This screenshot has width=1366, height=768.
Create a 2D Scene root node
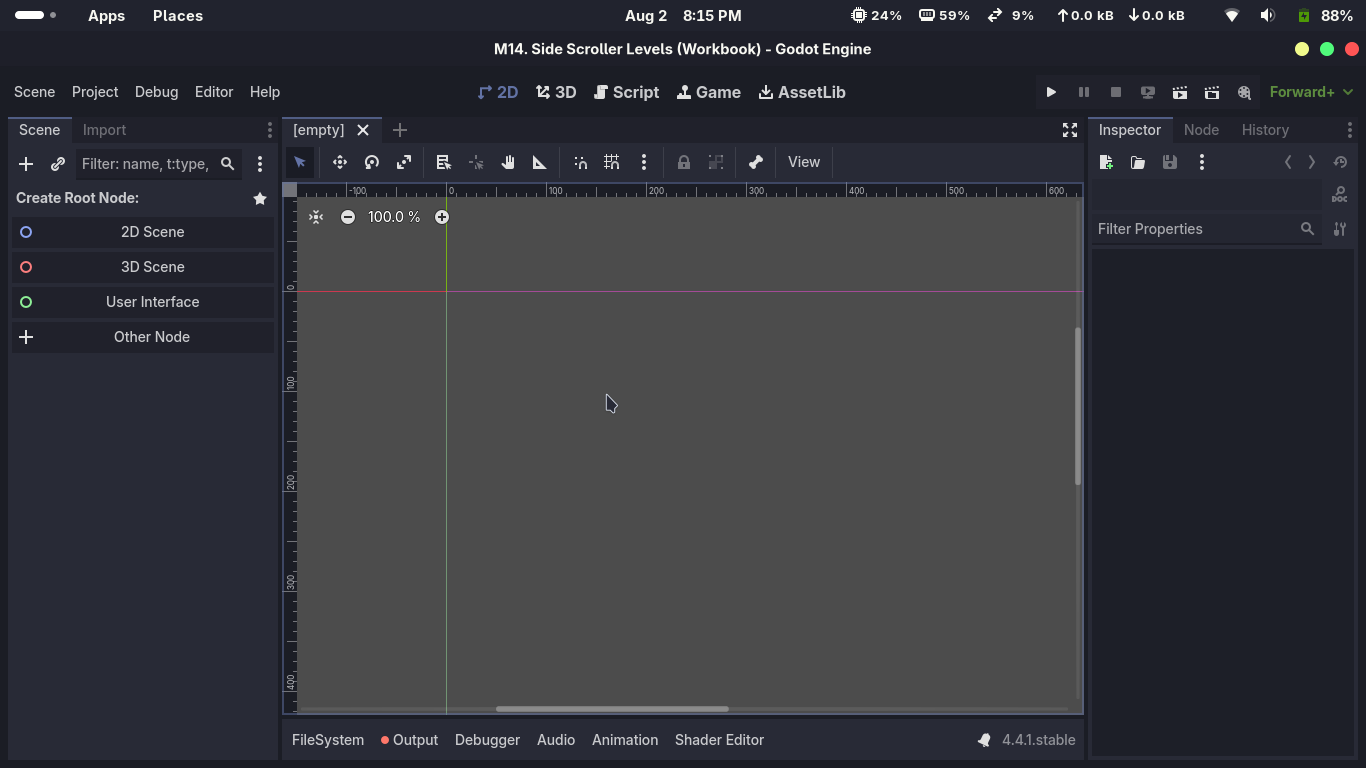(x=142, y=232)
